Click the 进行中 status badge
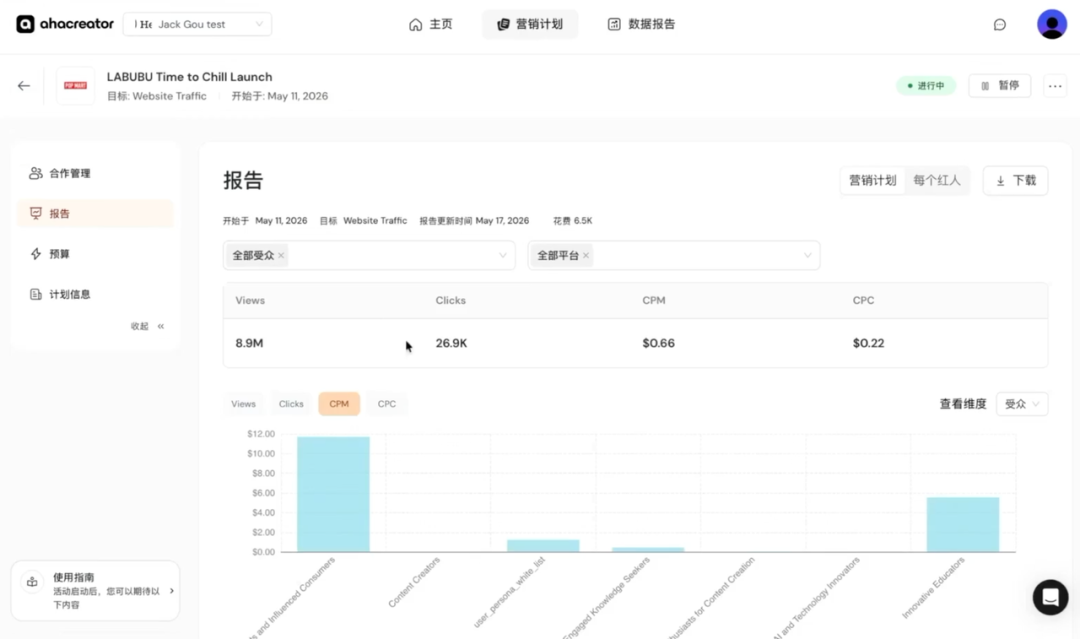 (x=926, y=85)
